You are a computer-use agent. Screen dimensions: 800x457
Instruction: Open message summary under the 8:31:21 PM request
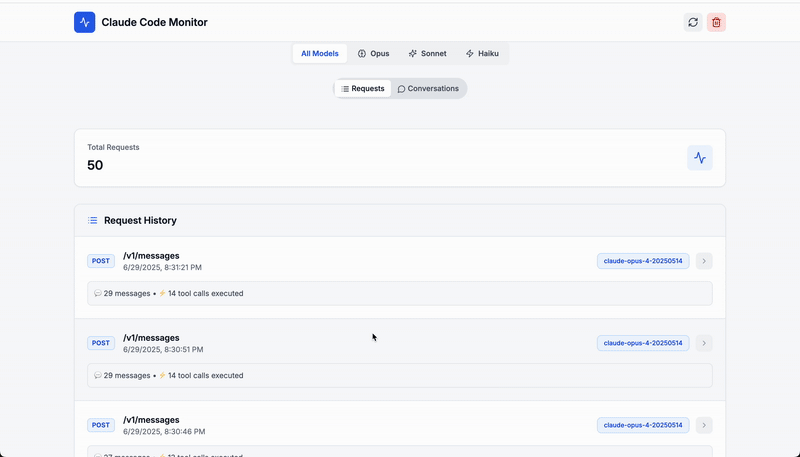click(x=400, y=293)
